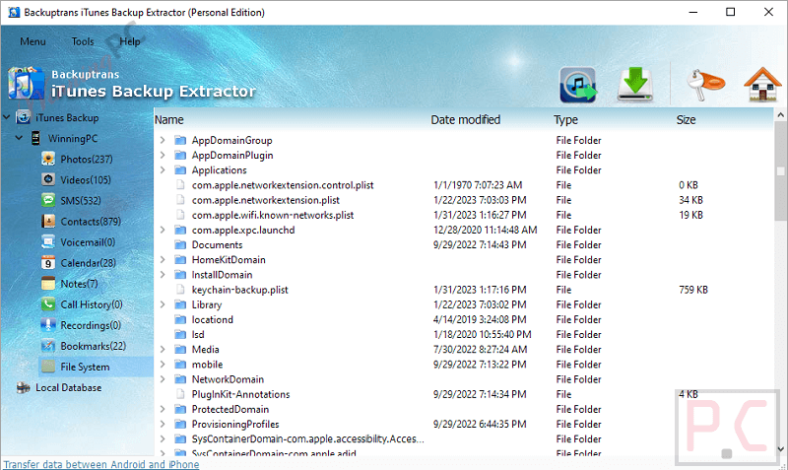Collapse the iTunes Backup tree node
This screenshot has height=470, width=788.
click(7, 117)
